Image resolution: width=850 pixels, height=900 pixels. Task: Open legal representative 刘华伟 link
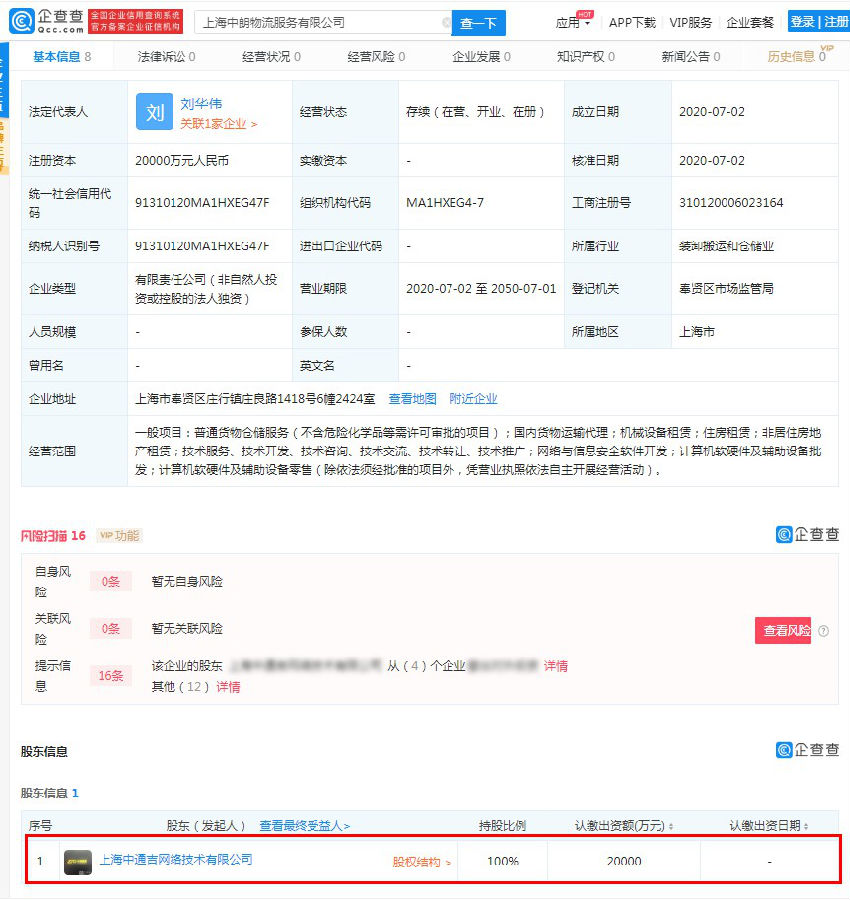(x=201, y=103)
